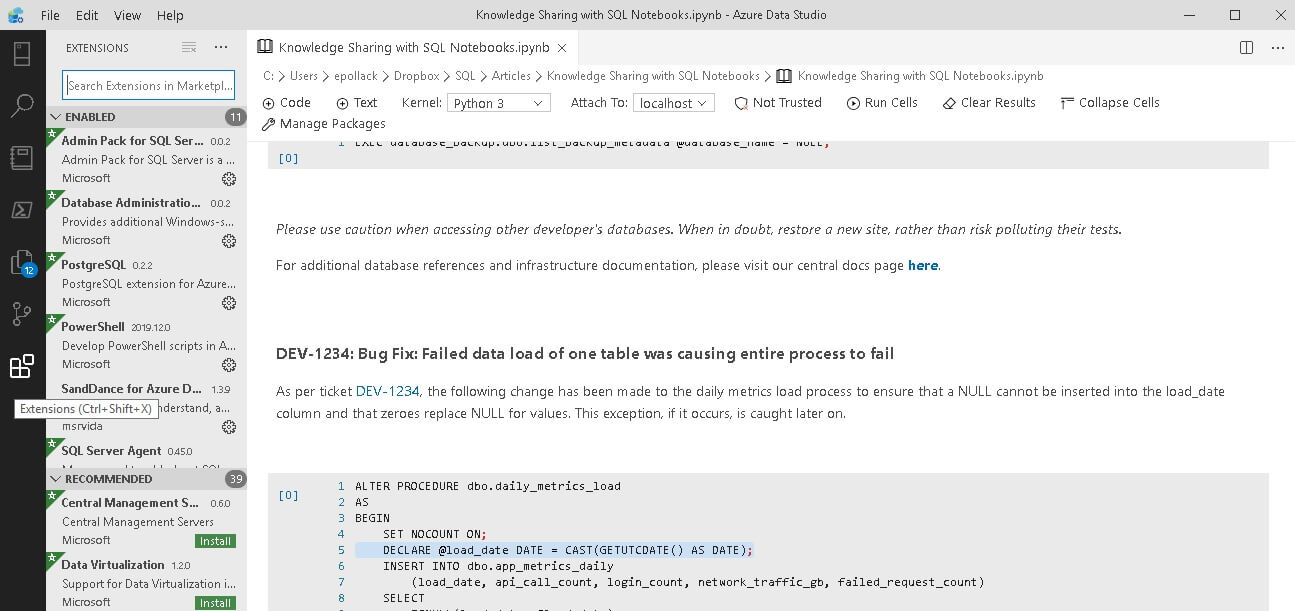Open Manage Packages for the notebook
The width and height of the screenshot is (1295, 611).
pyautogui.click(x=324, y=124)
